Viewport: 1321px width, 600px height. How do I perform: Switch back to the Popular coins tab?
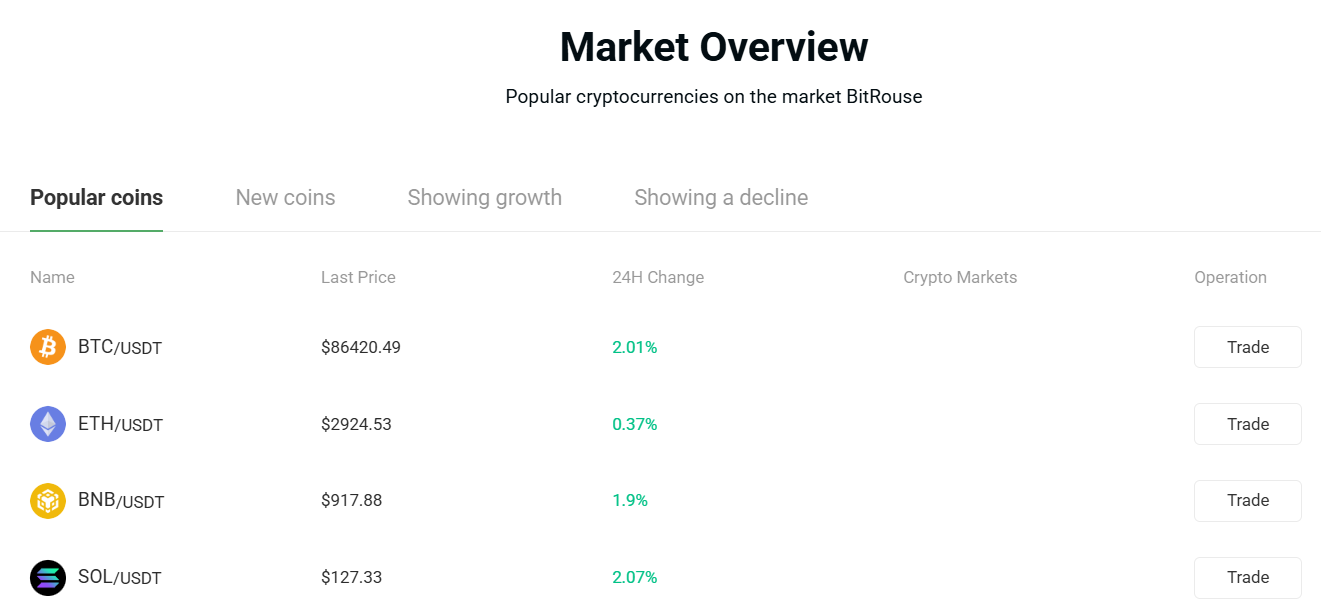tap(96, 197)
